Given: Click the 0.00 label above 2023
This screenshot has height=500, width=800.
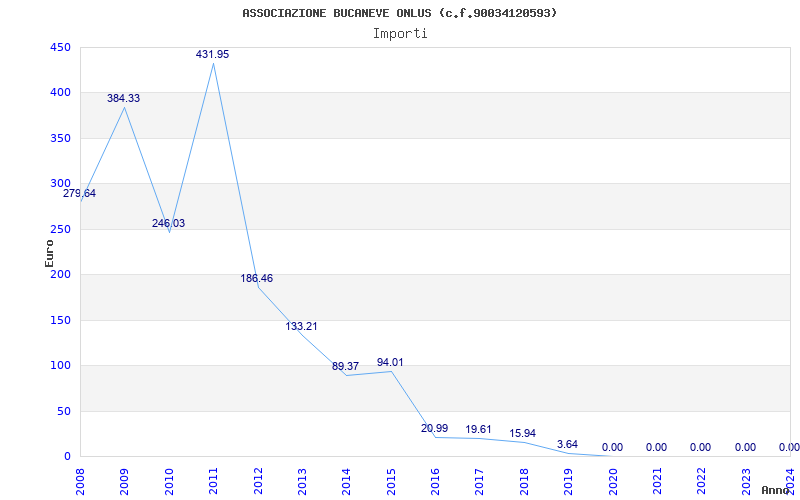Looking at the screenshot, I should click(x=745, y=447).
